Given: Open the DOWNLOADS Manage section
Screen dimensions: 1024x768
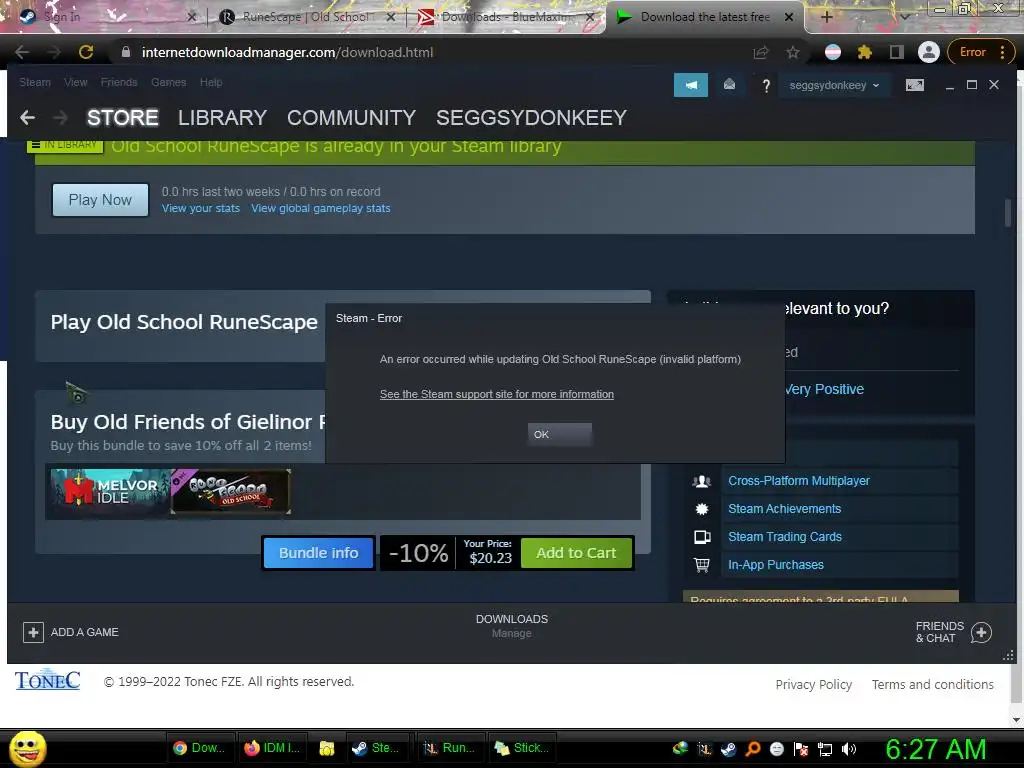Looking at the screenshot, I should pos(511,626).
